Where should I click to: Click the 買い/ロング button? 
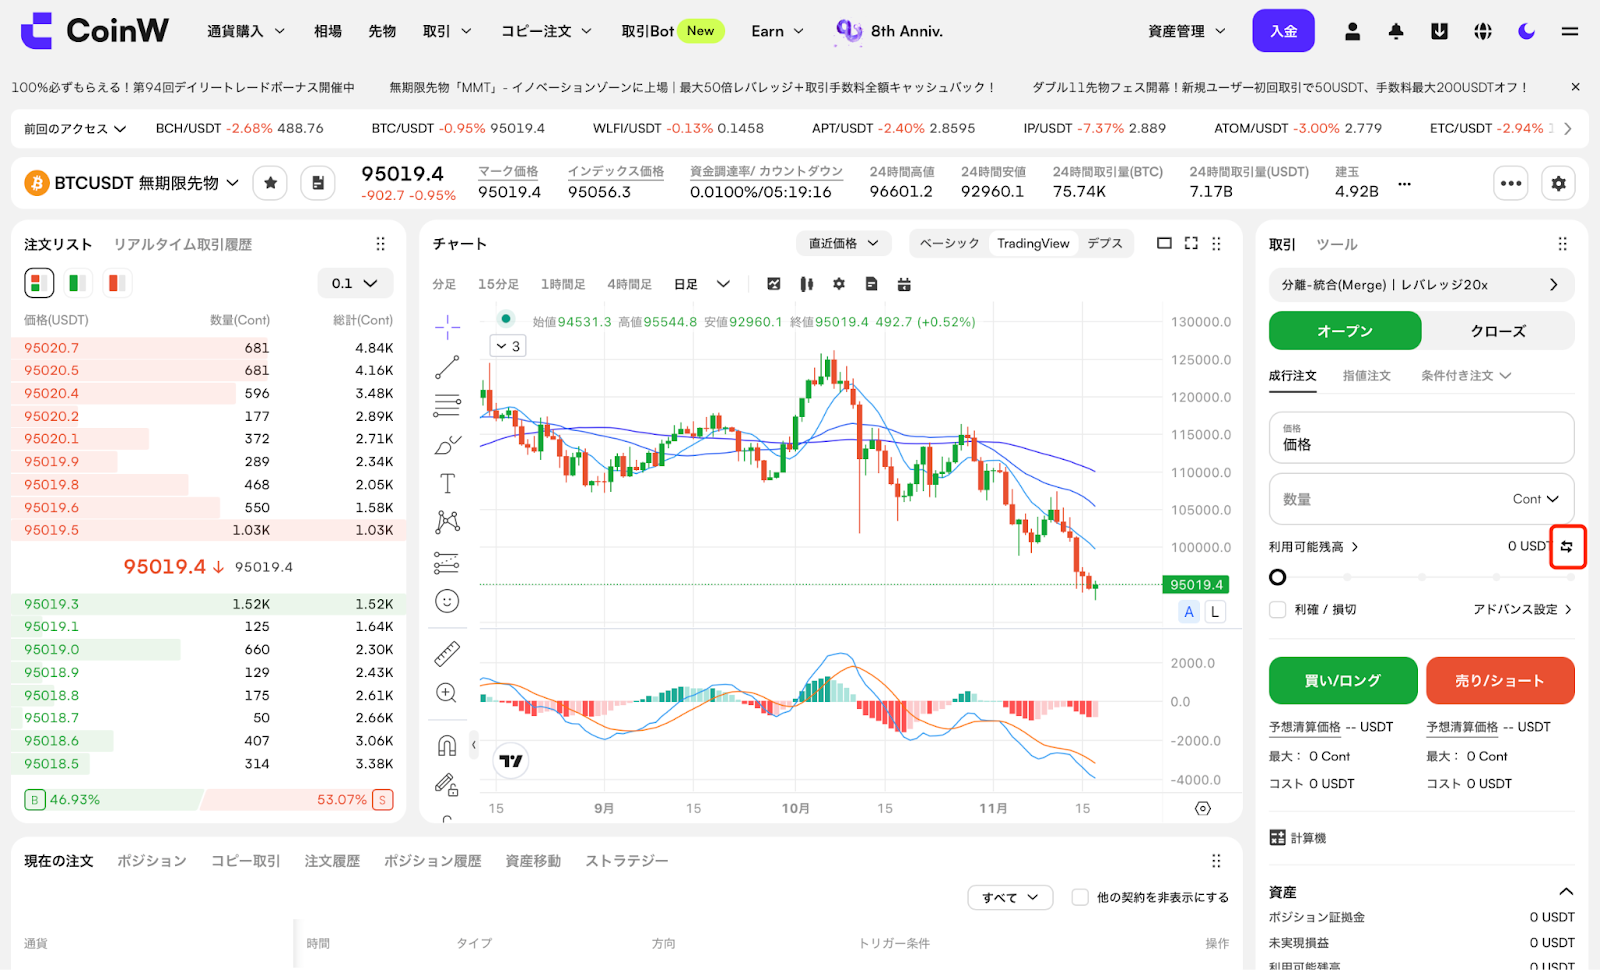1343,681
